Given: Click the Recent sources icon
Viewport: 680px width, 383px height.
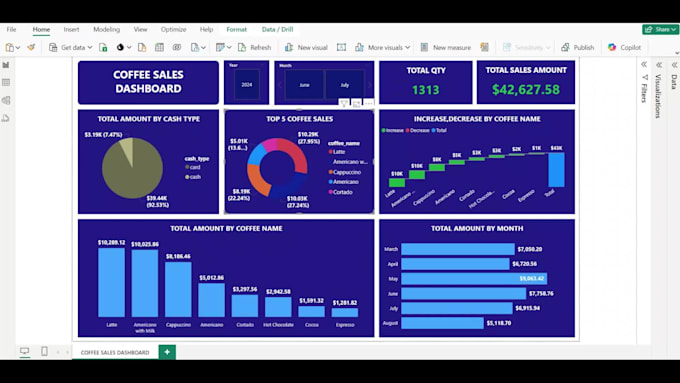Looking at the screenshot, I should [x=195, y=47].
